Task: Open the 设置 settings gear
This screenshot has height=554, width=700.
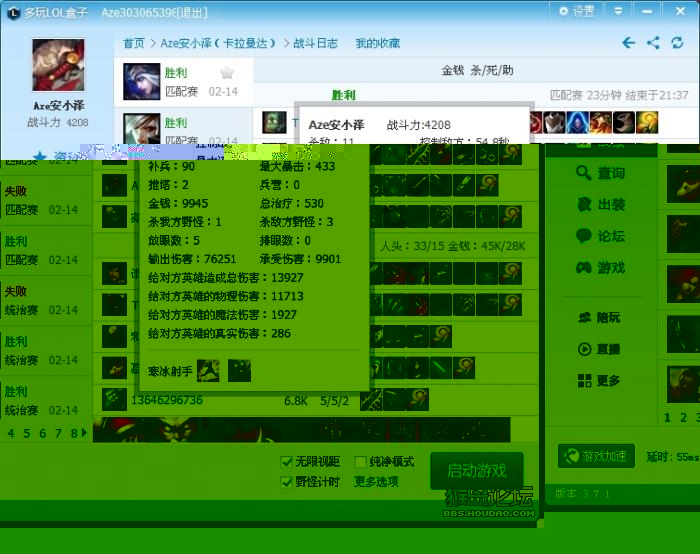Action: [576, 11]
